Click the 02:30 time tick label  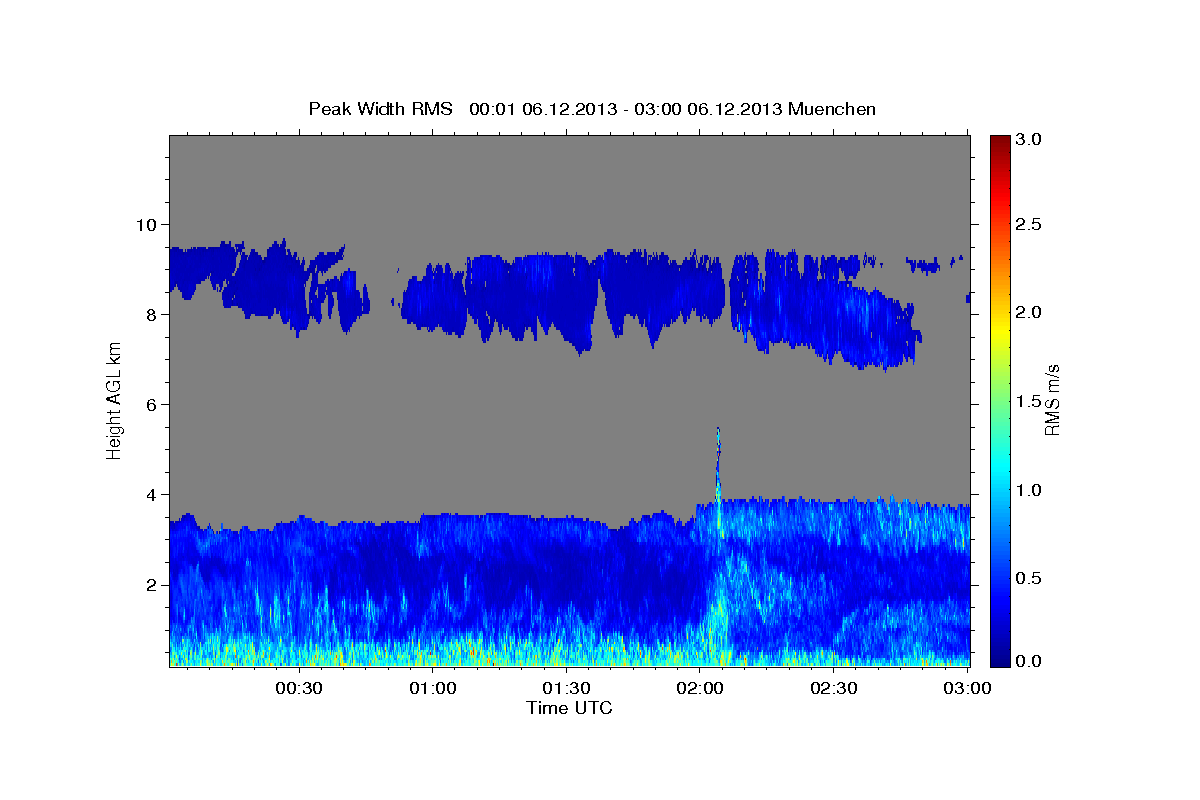(x=834, y=688)
